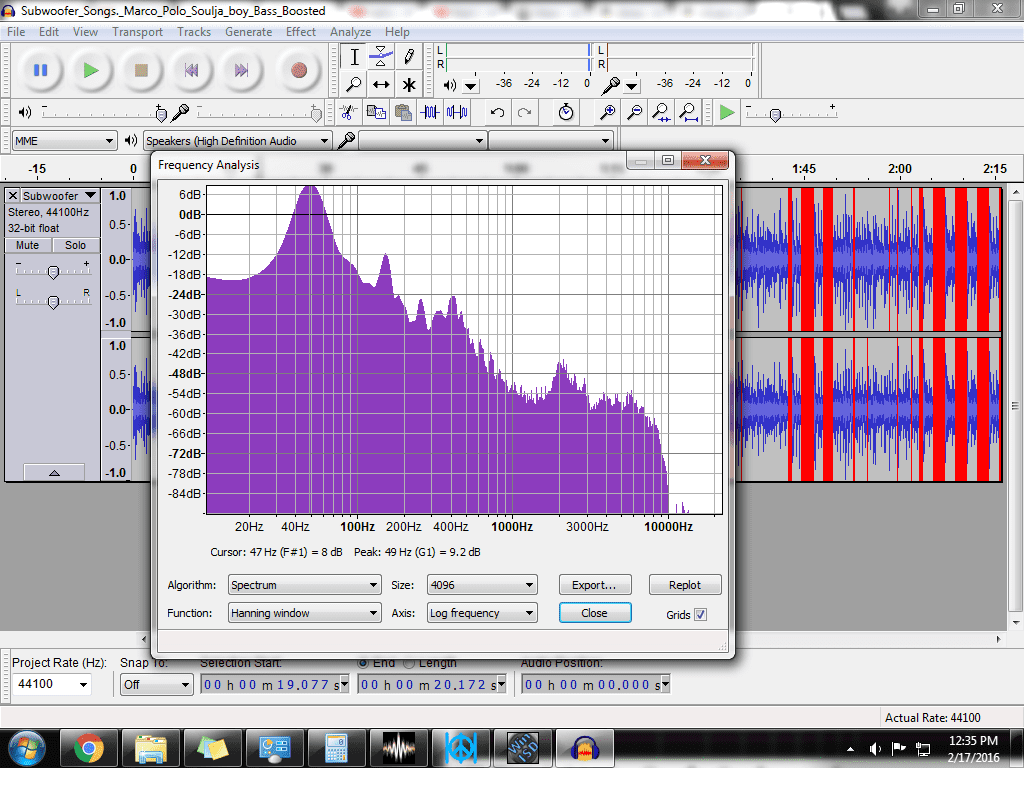Click the Close button in Frequency Analysis

point(595,613)
